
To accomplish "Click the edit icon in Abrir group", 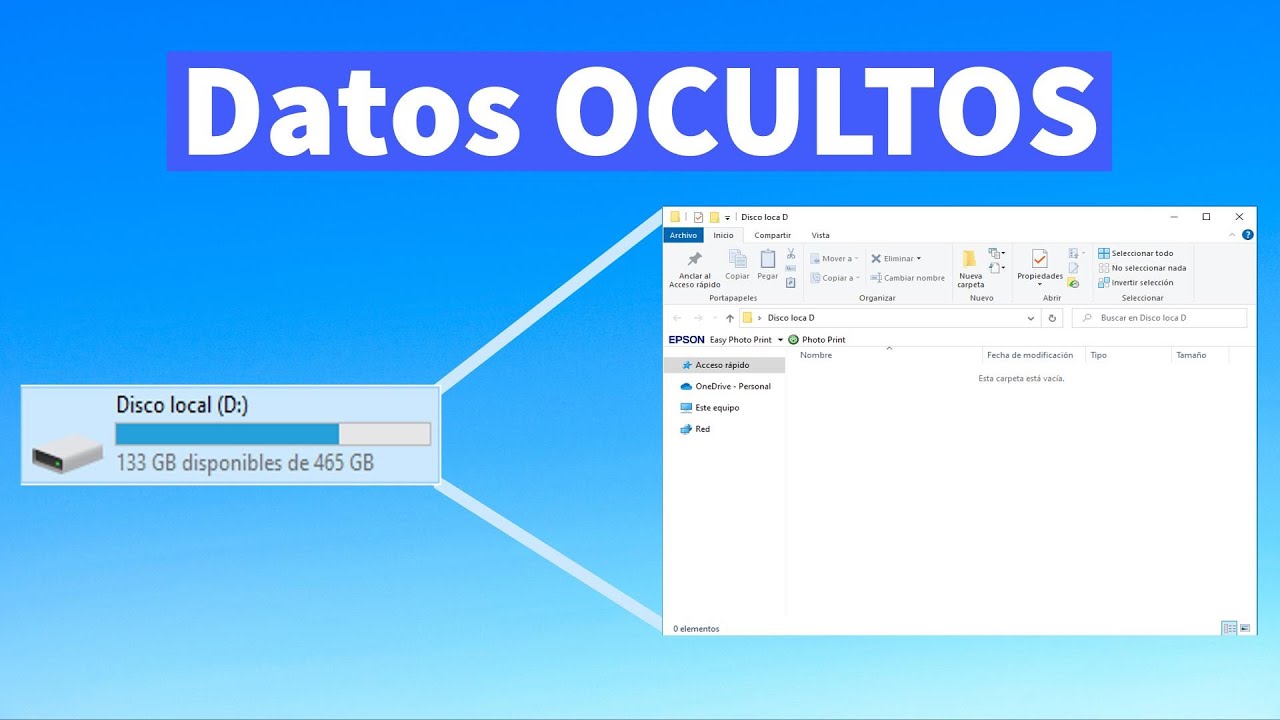I will tap(1073, 268).
